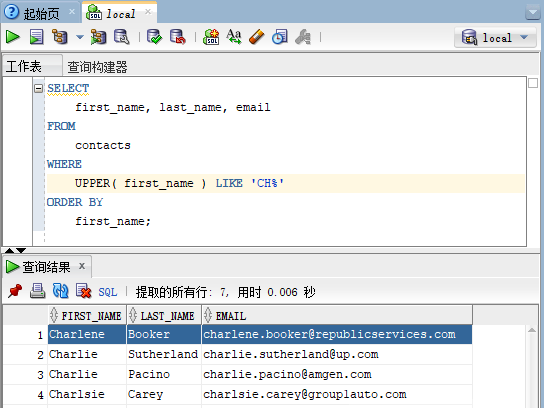The image size is (544, 408).
Task: Run the SQL statement with green play icon
Action: pos(12,37)
